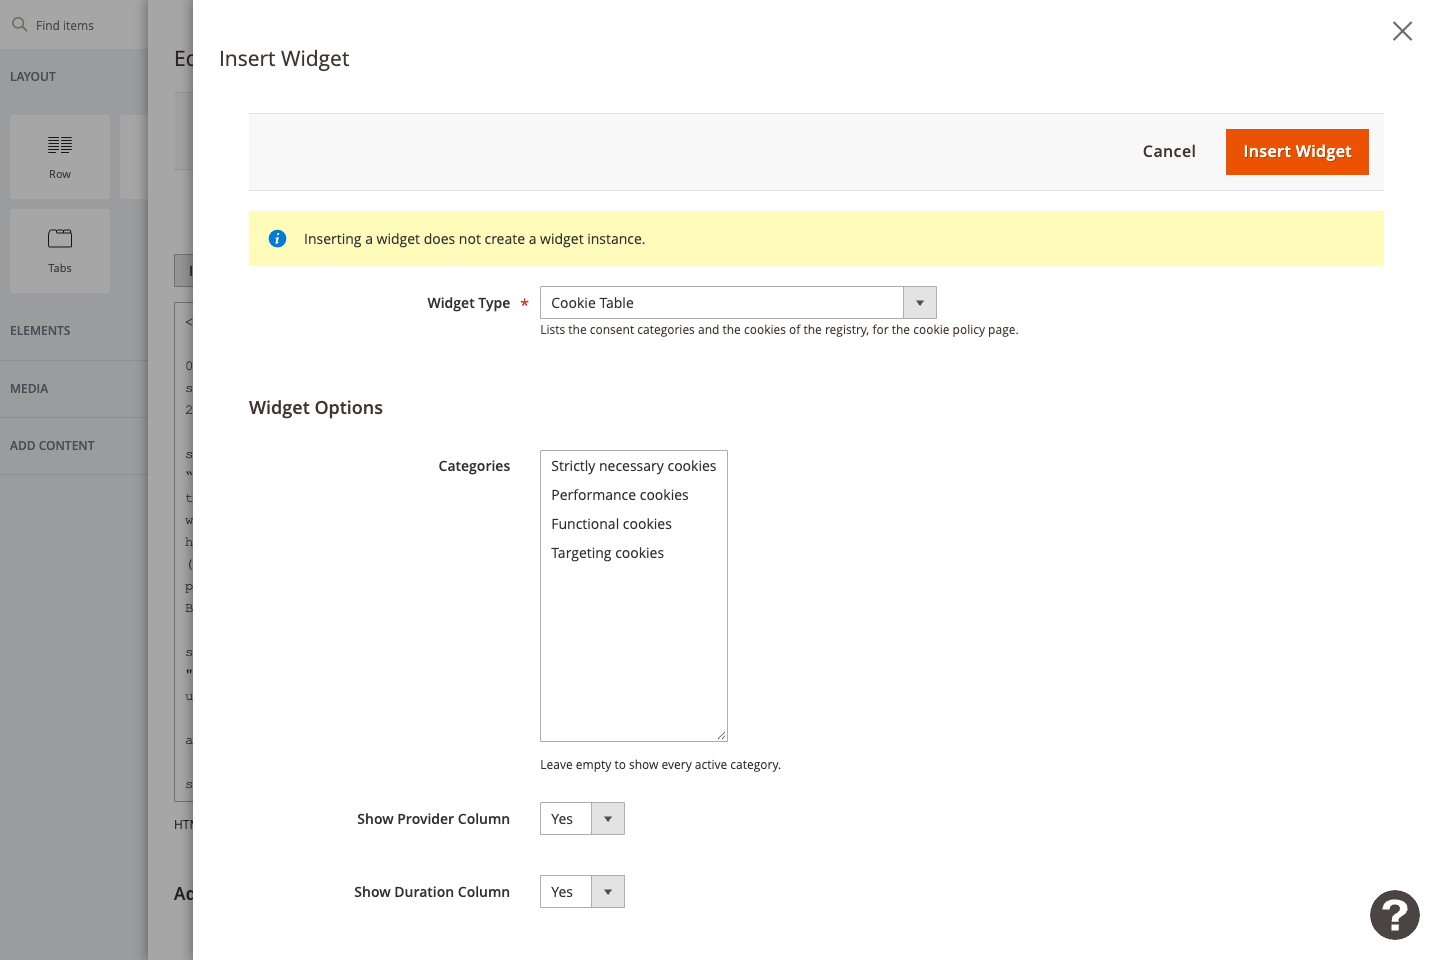Screen dimensions: 1440x960
Task: Select Strictly necessary cookies category
Action: (x=633, y=466)
